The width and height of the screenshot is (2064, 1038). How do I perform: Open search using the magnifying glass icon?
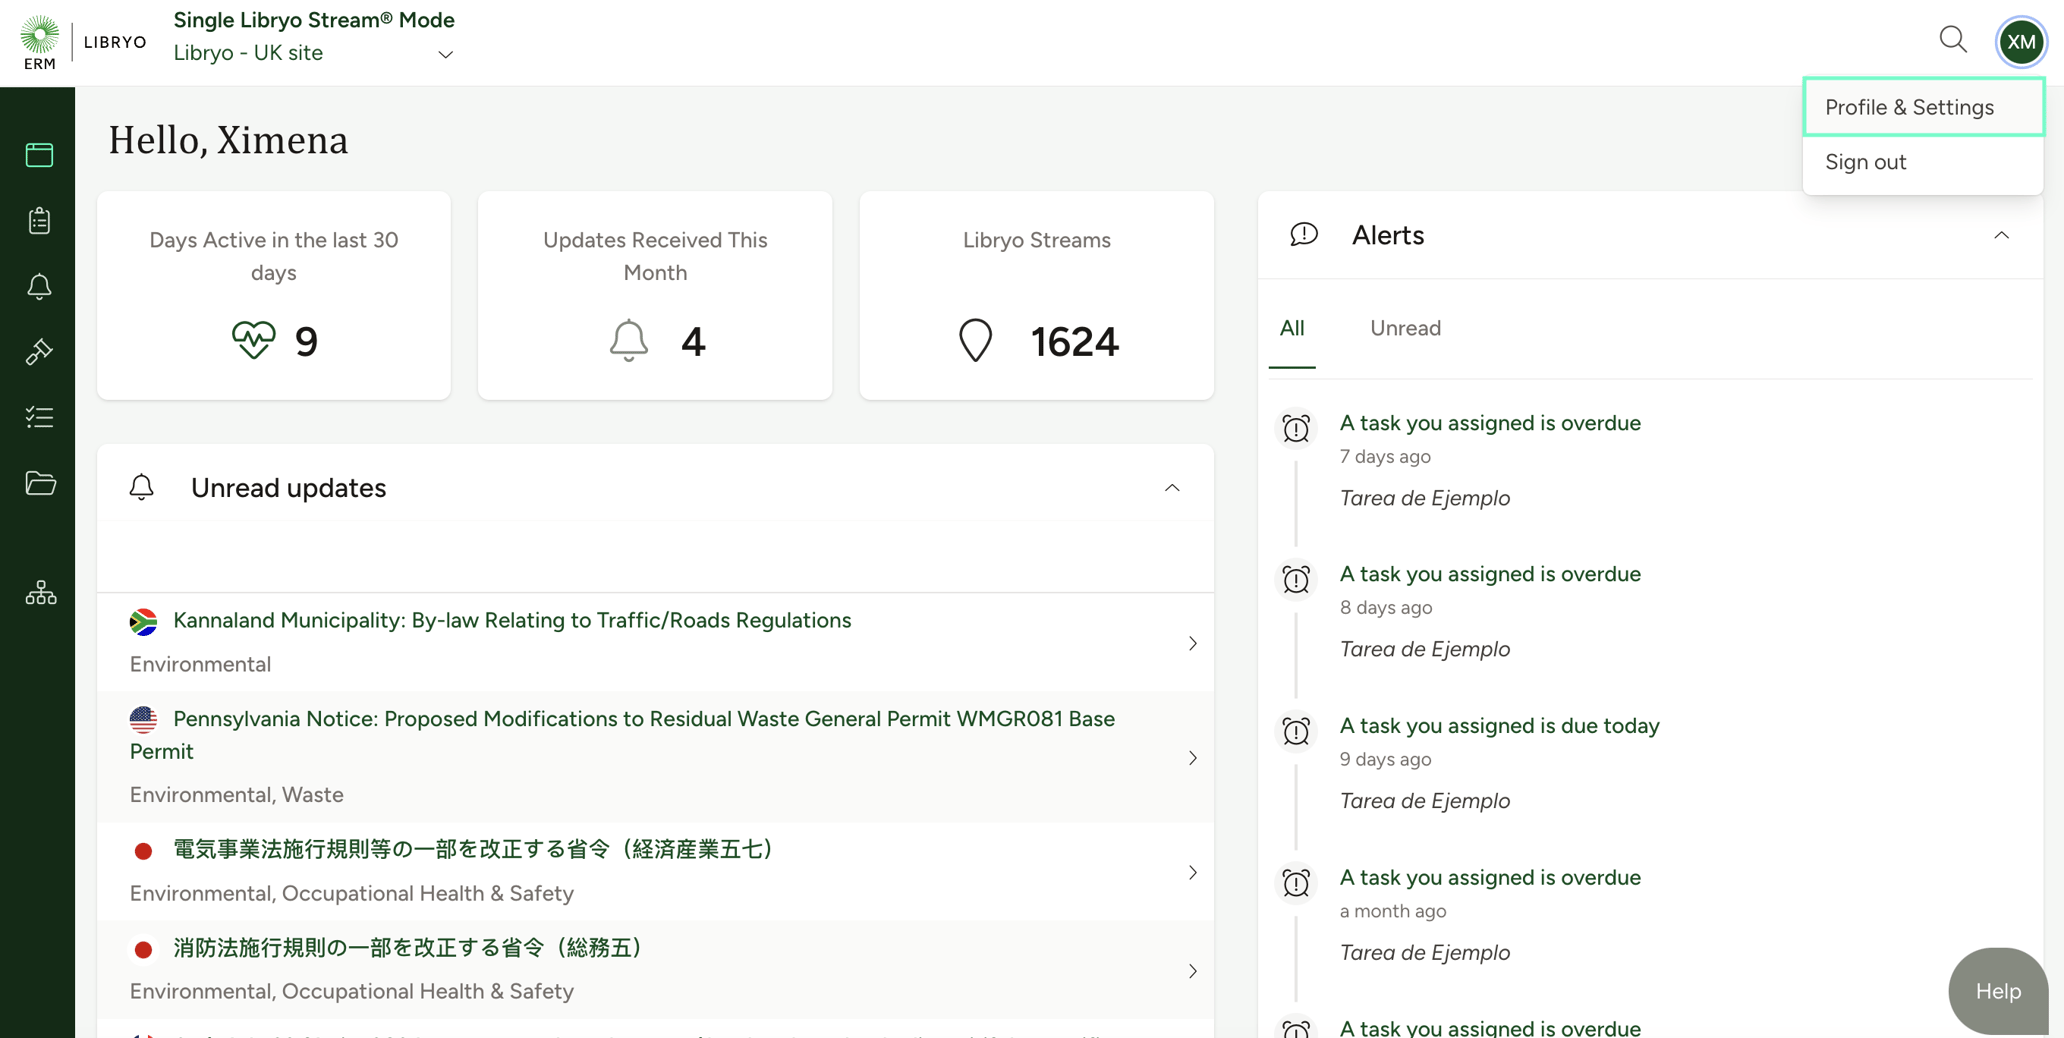tap(1953, 39)
